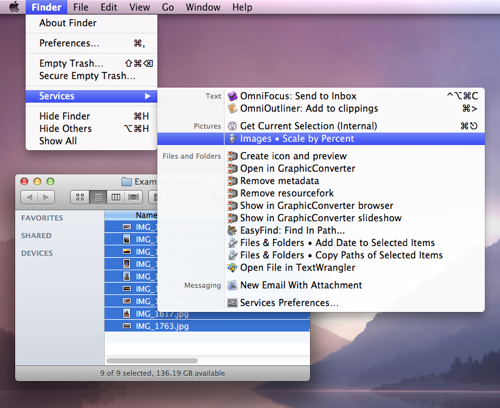The height and width of the screenshot is (408, 500).
Task: Select file IMG_1763.jpg
Action: tap(207, 326)
